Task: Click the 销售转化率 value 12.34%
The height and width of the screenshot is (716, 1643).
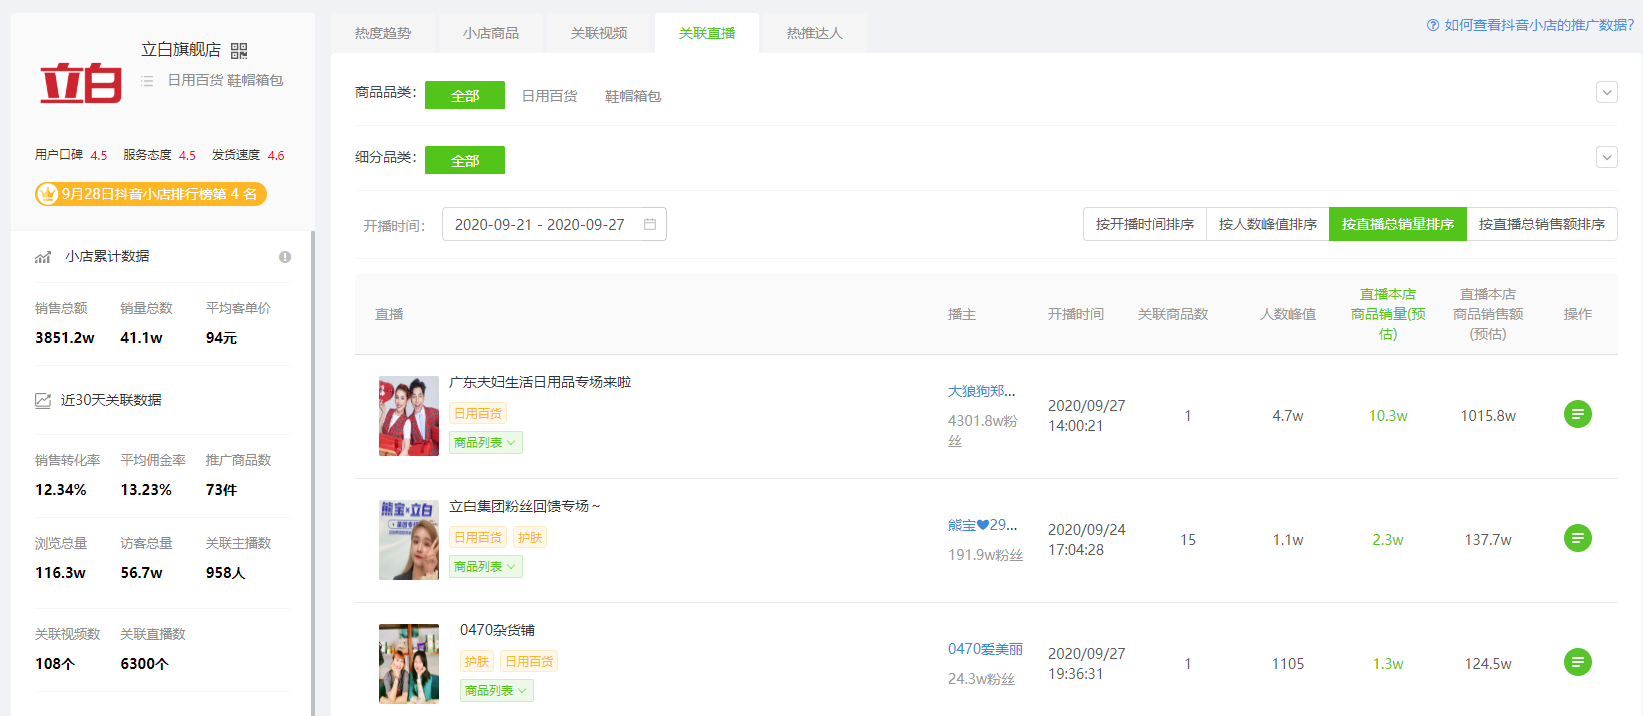Action: (x=61, y=490)
